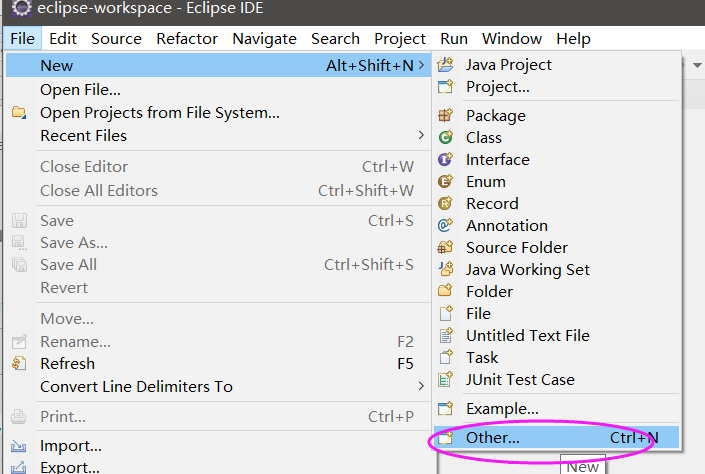Click the JUnit Test Case icon

[x=446, y=380]
